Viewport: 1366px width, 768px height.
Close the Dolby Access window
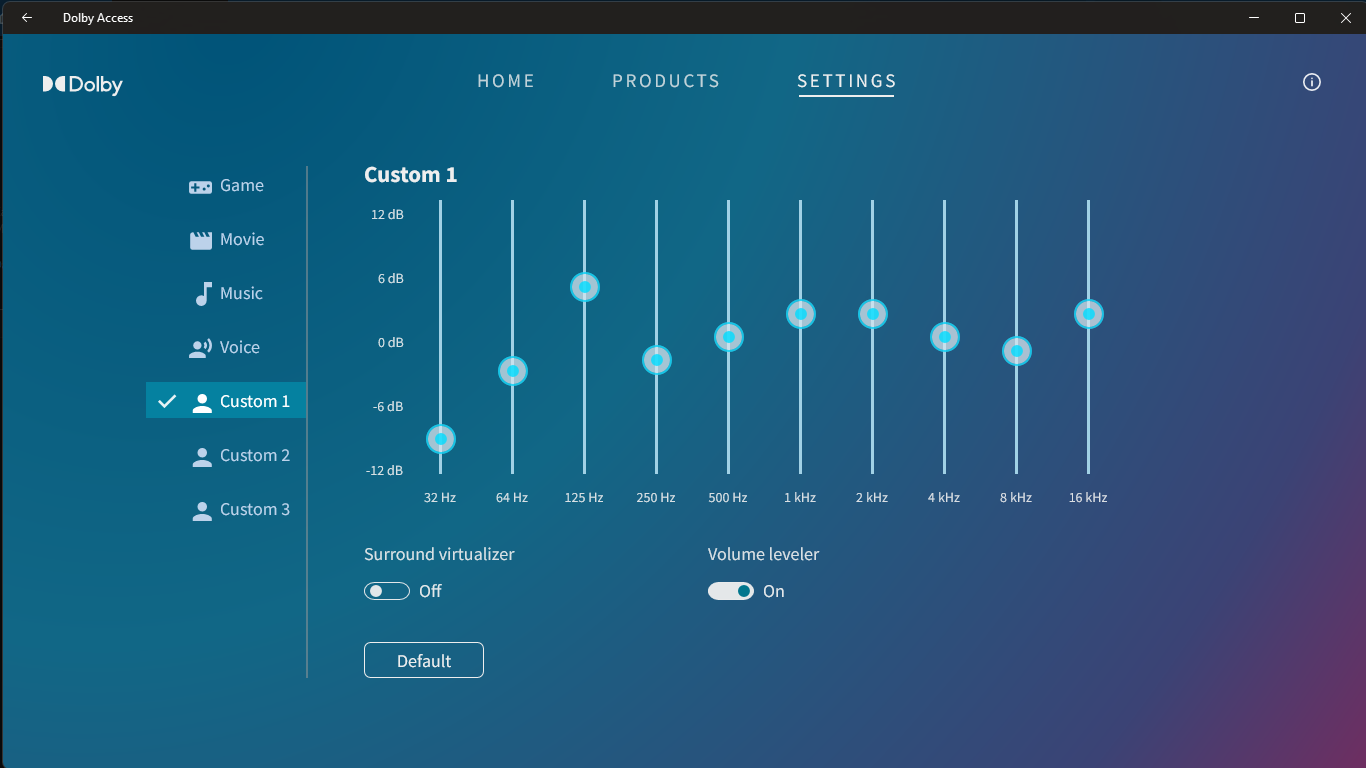point(1345,17)
